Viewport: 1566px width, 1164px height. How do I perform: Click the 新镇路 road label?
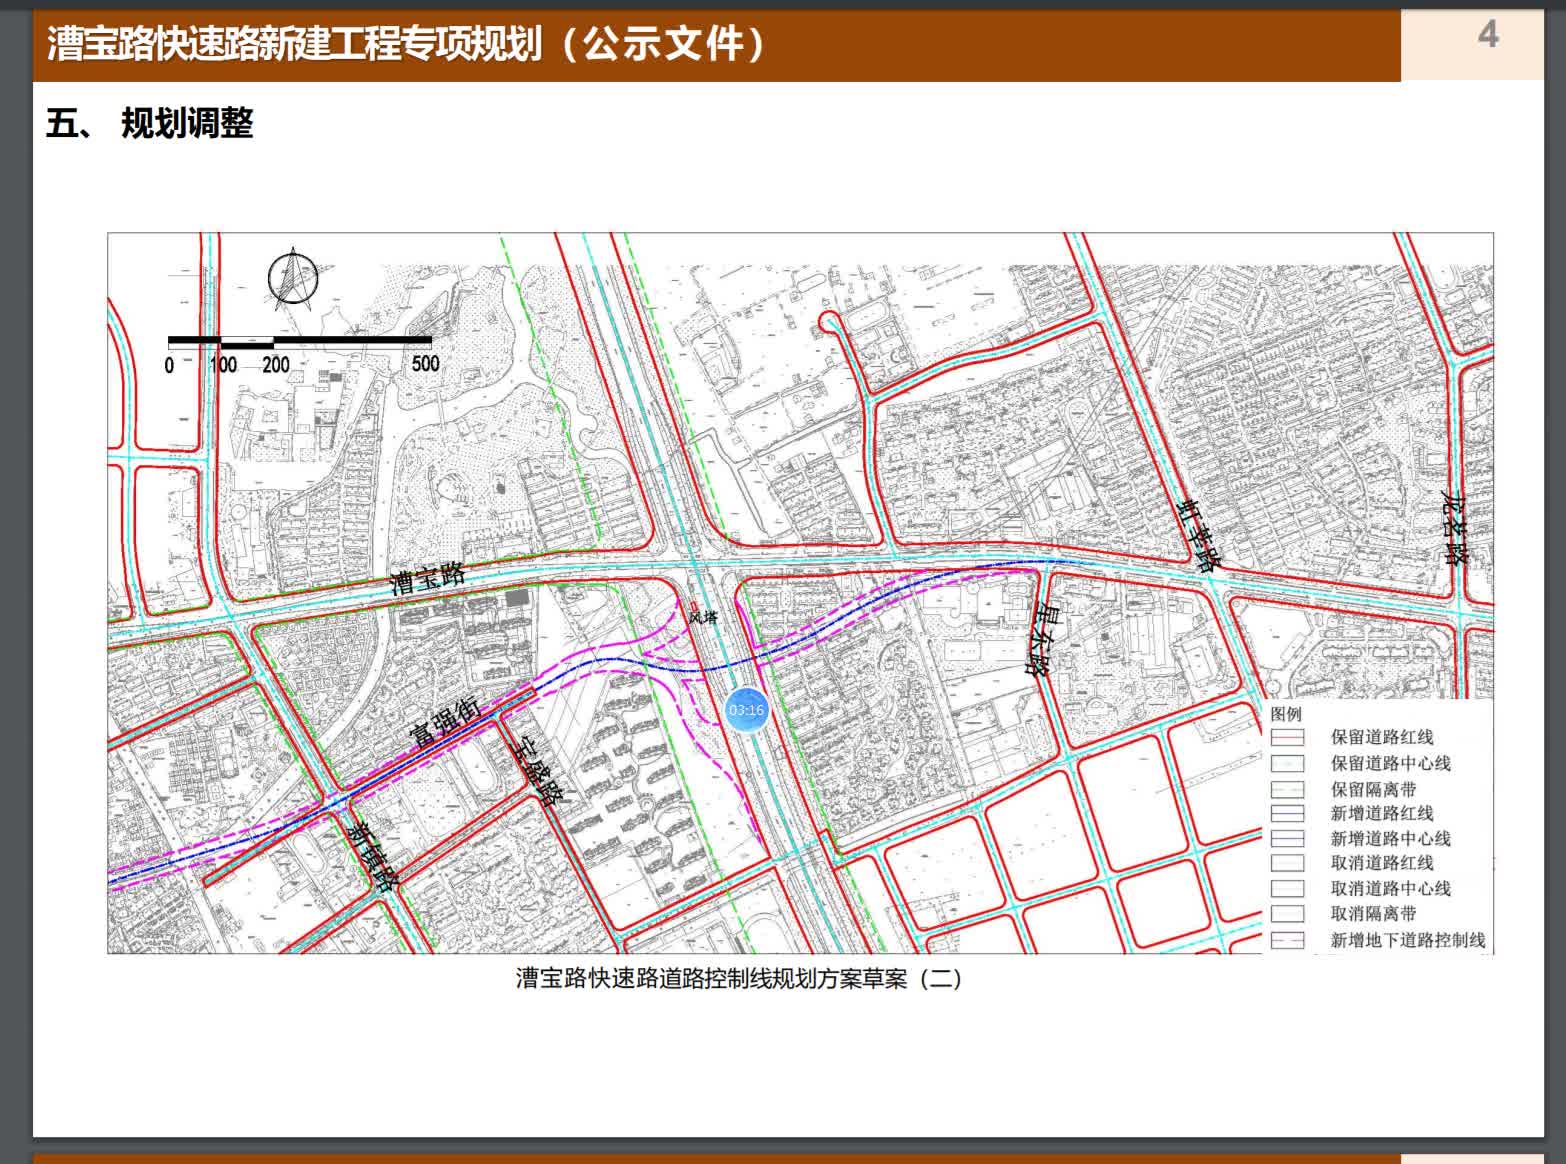[373, 857]
